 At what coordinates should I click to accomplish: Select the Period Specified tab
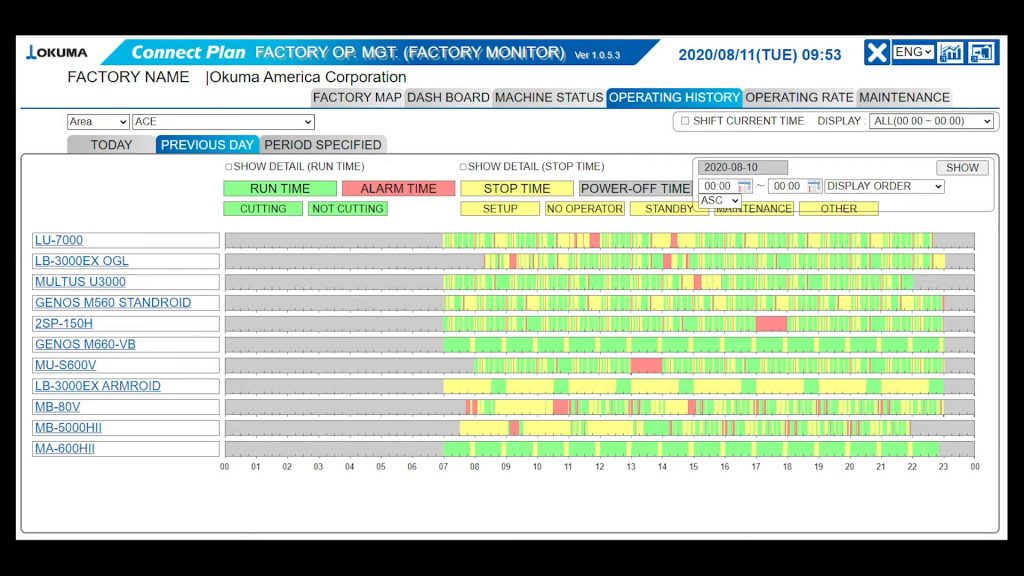click(x=323, y=145)
